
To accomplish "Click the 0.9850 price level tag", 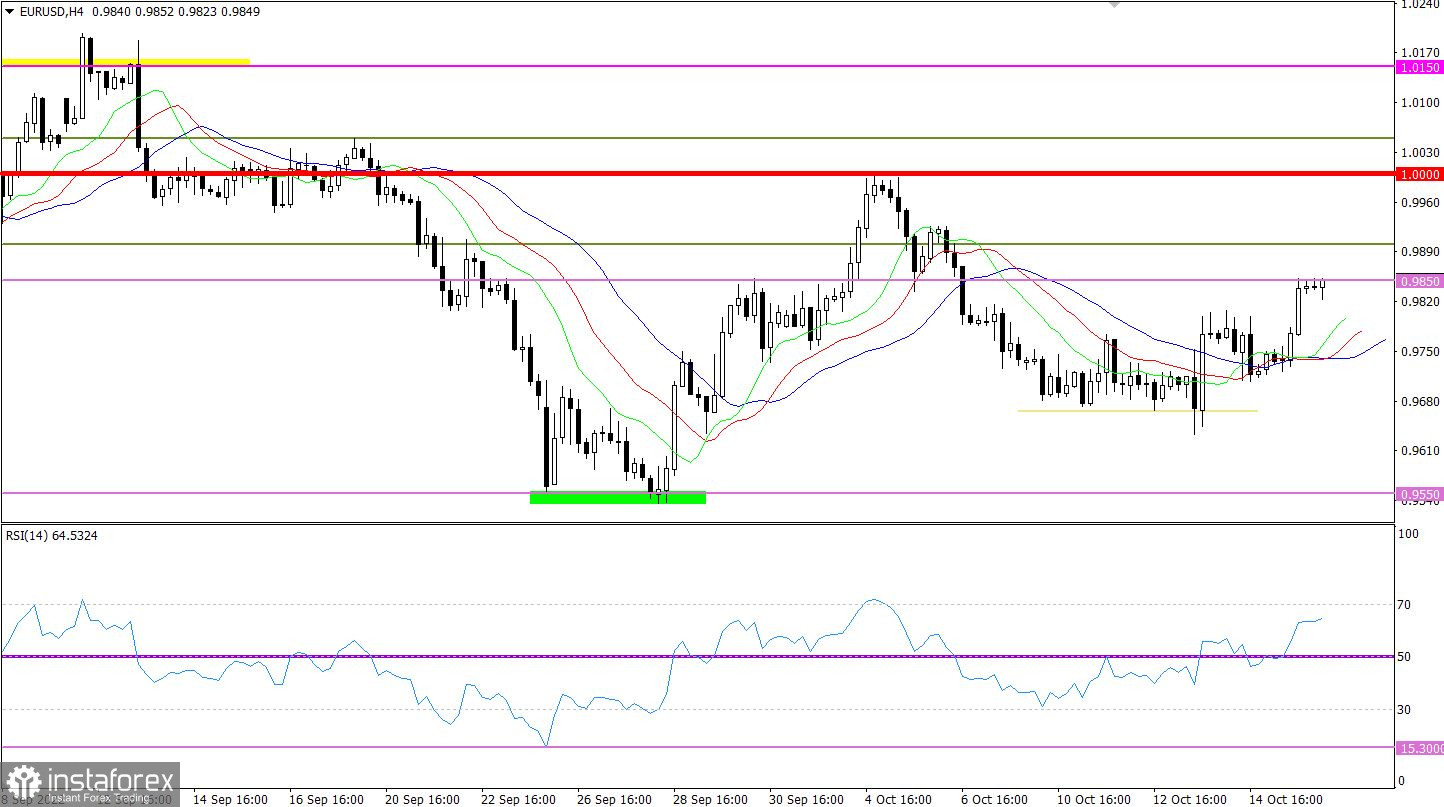I will [x=1421, y=281].
